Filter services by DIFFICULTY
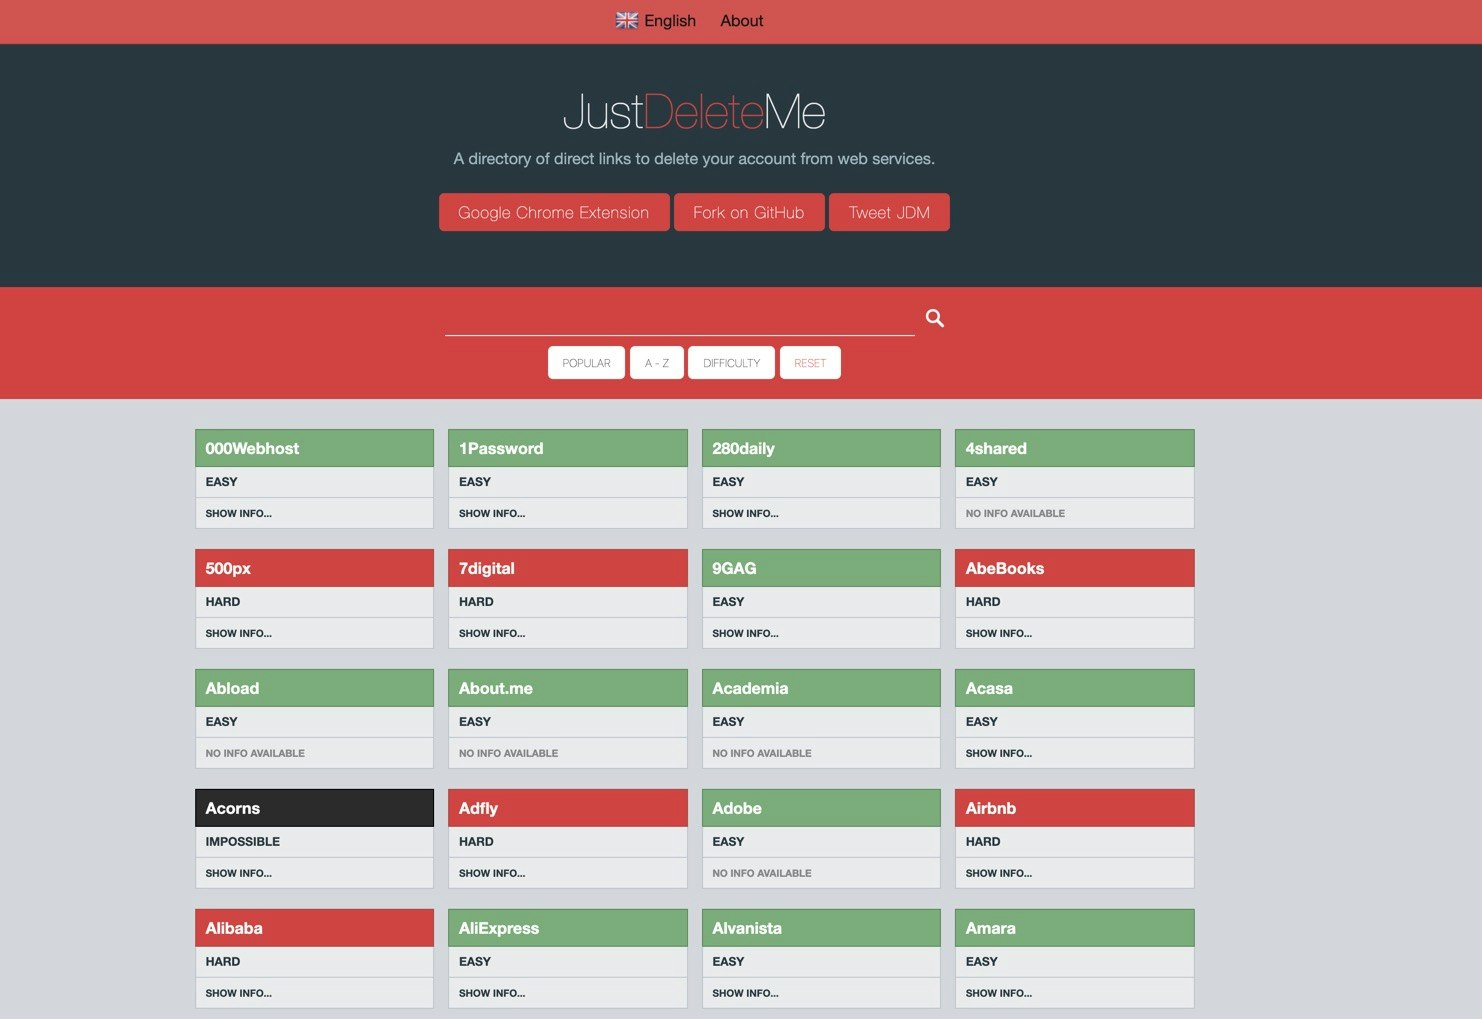 [730, 362]
